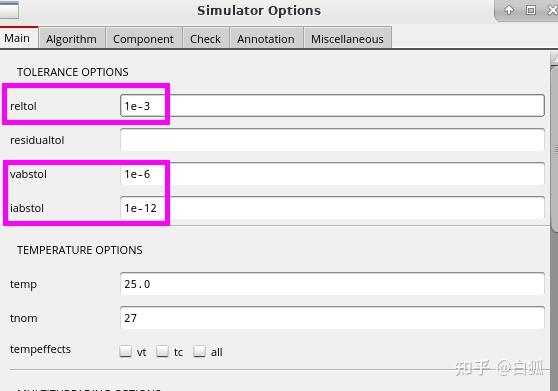Close the Simulator Options dialog
Image resolution: width=558 pixels, height=391 pixels.
[553, 10]
